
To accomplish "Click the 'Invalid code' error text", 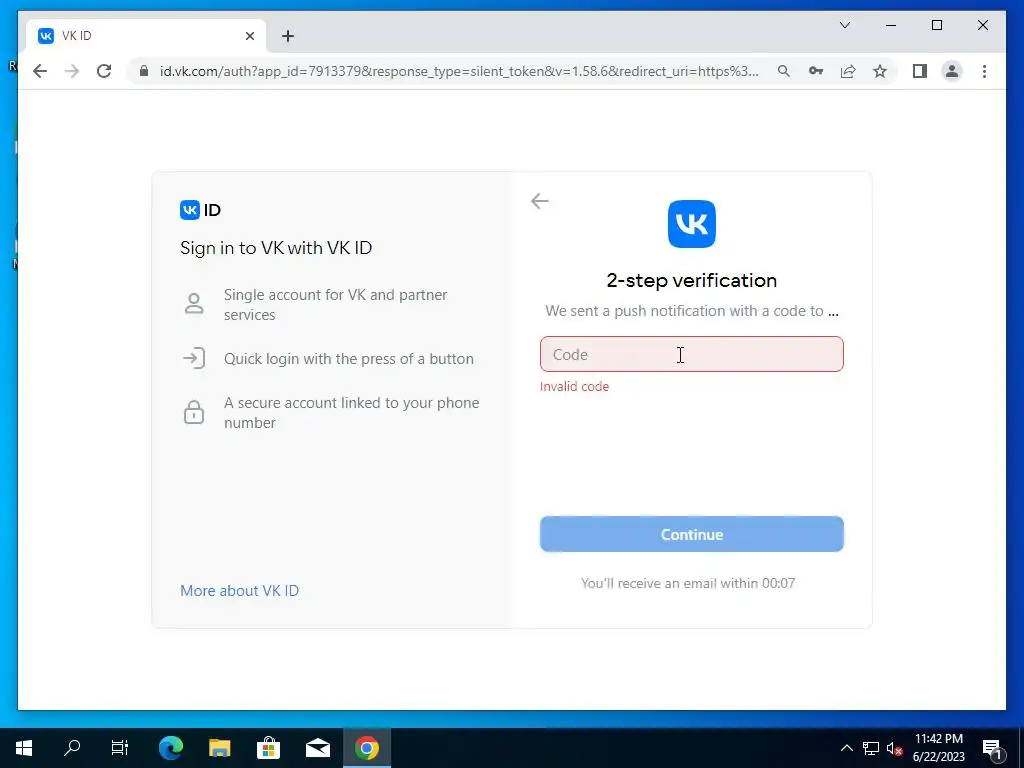I will click(x=574, y=386).
